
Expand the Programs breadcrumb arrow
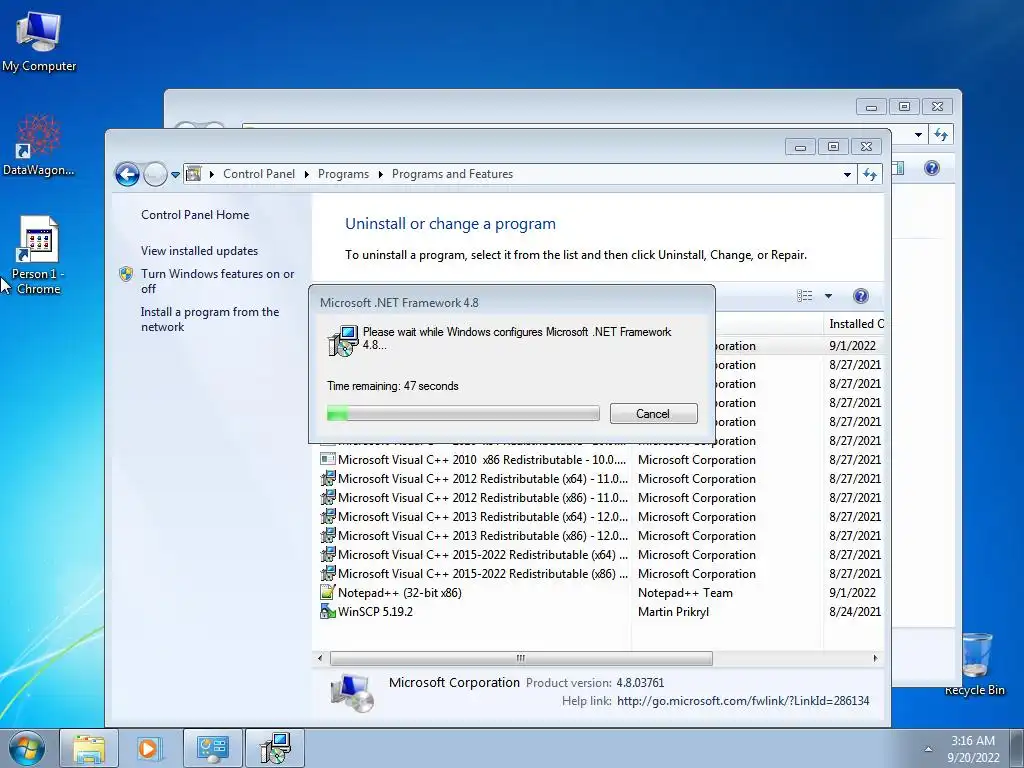click(x=381, y=174)
